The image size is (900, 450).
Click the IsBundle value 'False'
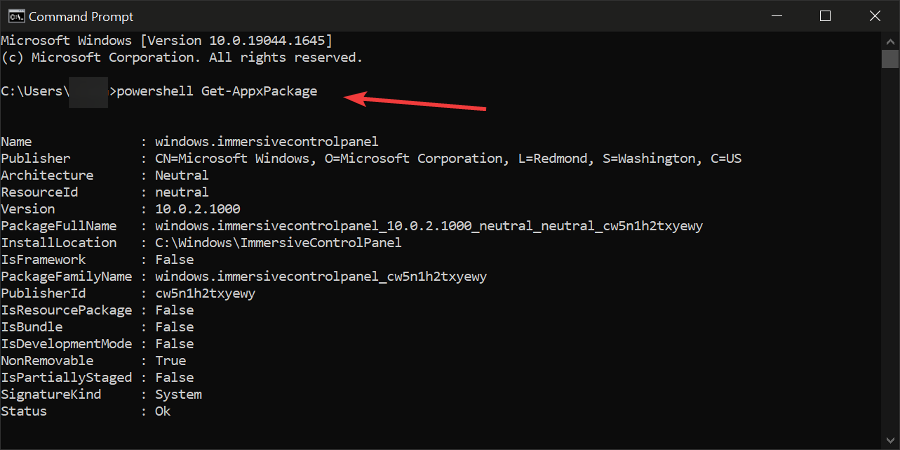pos(174,327)
